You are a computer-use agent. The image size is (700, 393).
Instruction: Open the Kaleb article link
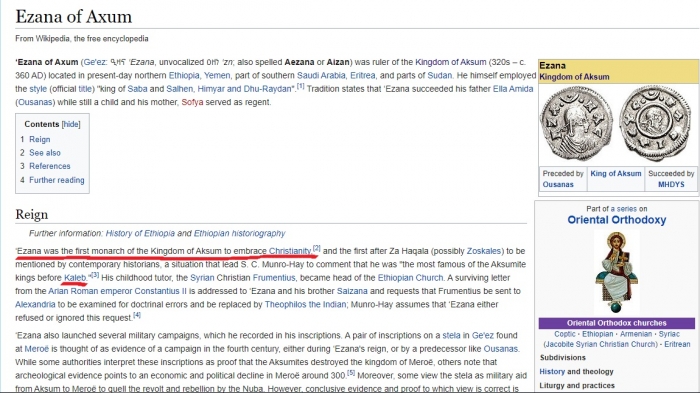point(75,278)
